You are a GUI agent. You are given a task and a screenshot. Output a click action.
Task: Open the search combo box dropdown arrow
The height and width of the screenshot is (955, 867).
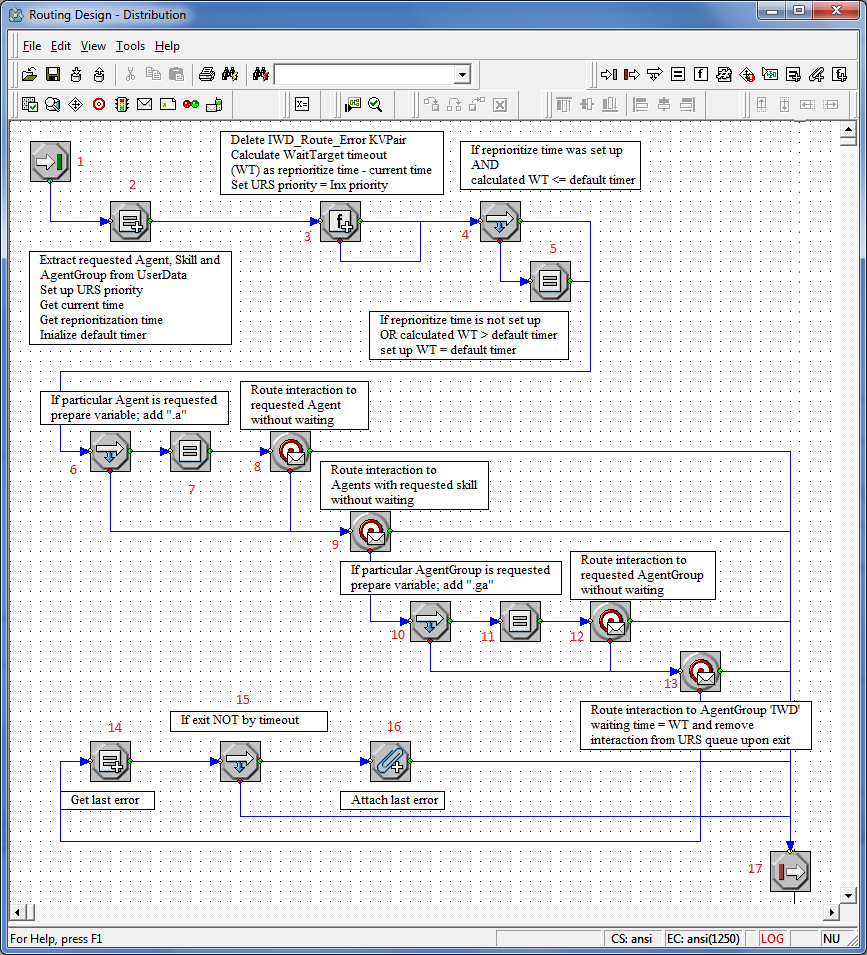[x=462, y=75]
